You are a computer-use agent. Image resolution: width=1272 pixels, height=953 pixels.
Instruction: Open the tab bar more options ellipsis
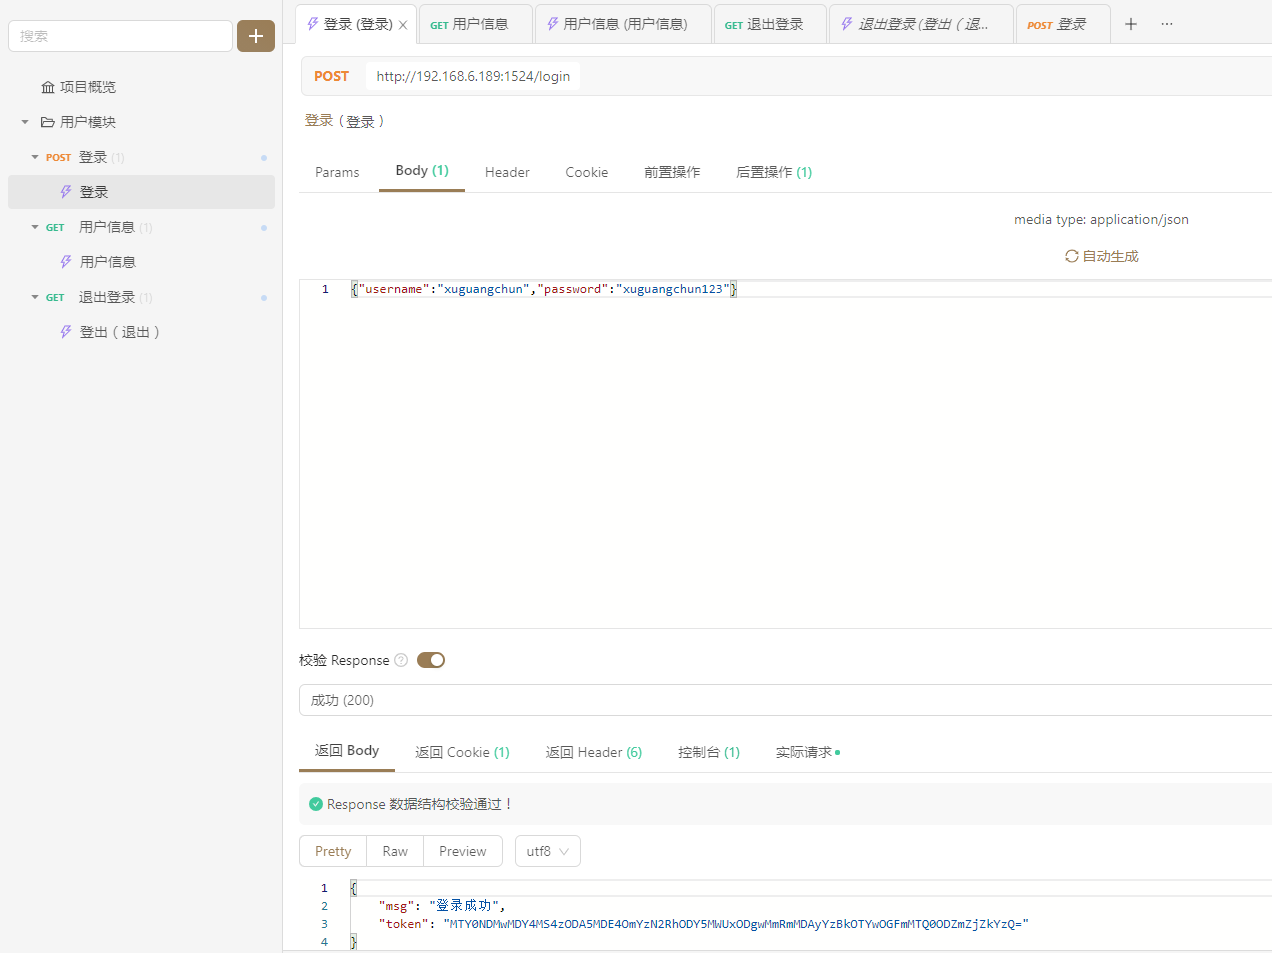click(1167, 24)
